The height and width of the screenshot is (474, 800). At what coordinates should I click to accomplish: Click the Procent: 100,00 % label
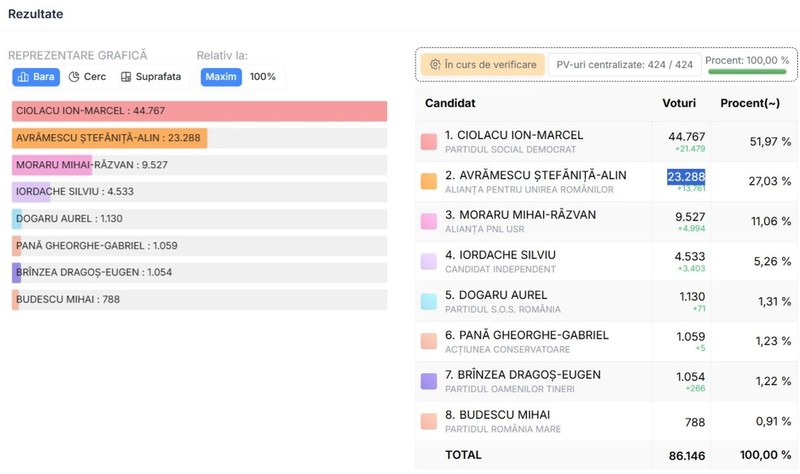(x=747, y=60)
